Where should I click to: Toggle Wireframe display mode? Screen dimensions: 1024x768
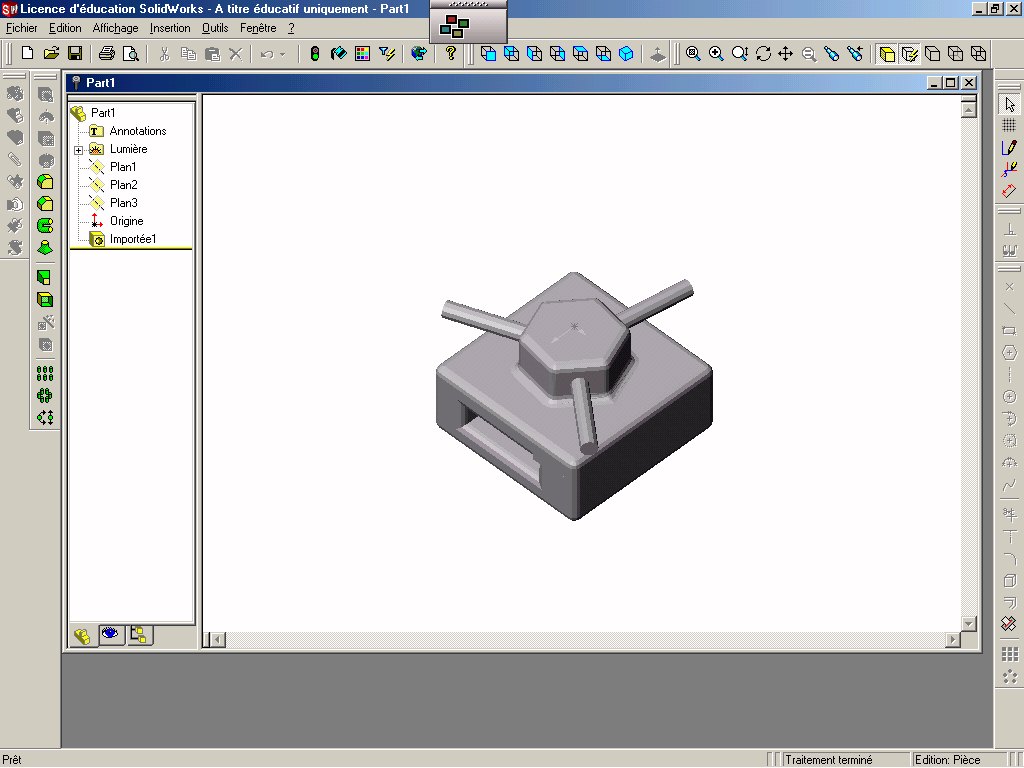[979, 54]
